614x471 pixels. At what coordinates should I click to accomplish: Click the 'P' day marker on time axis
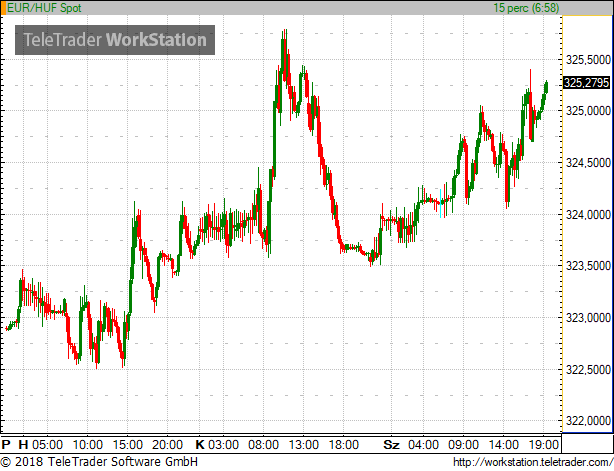tap(6, 445)
